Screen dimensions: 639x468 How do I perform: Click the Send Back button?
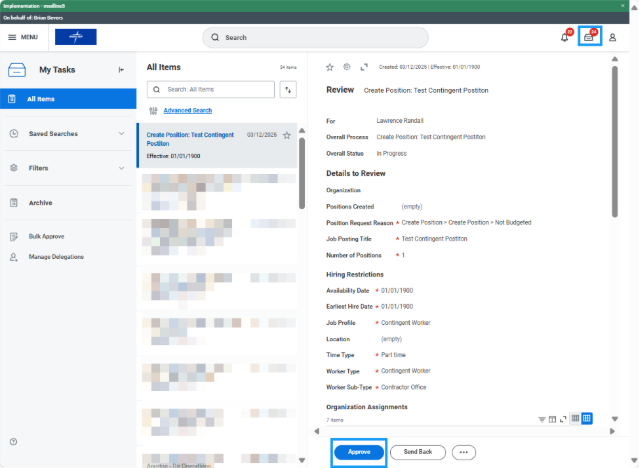point(418,452)
